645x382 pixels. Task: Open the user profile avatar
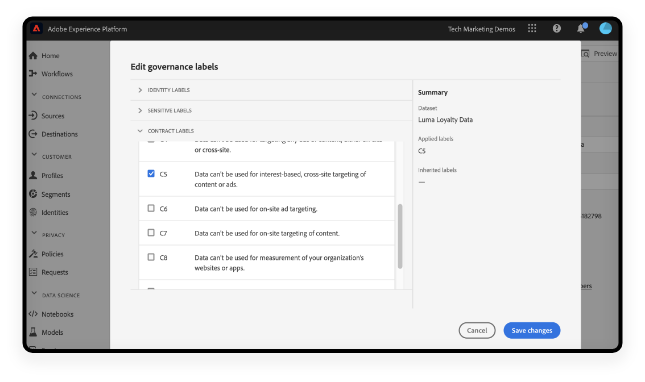(605, 28)
